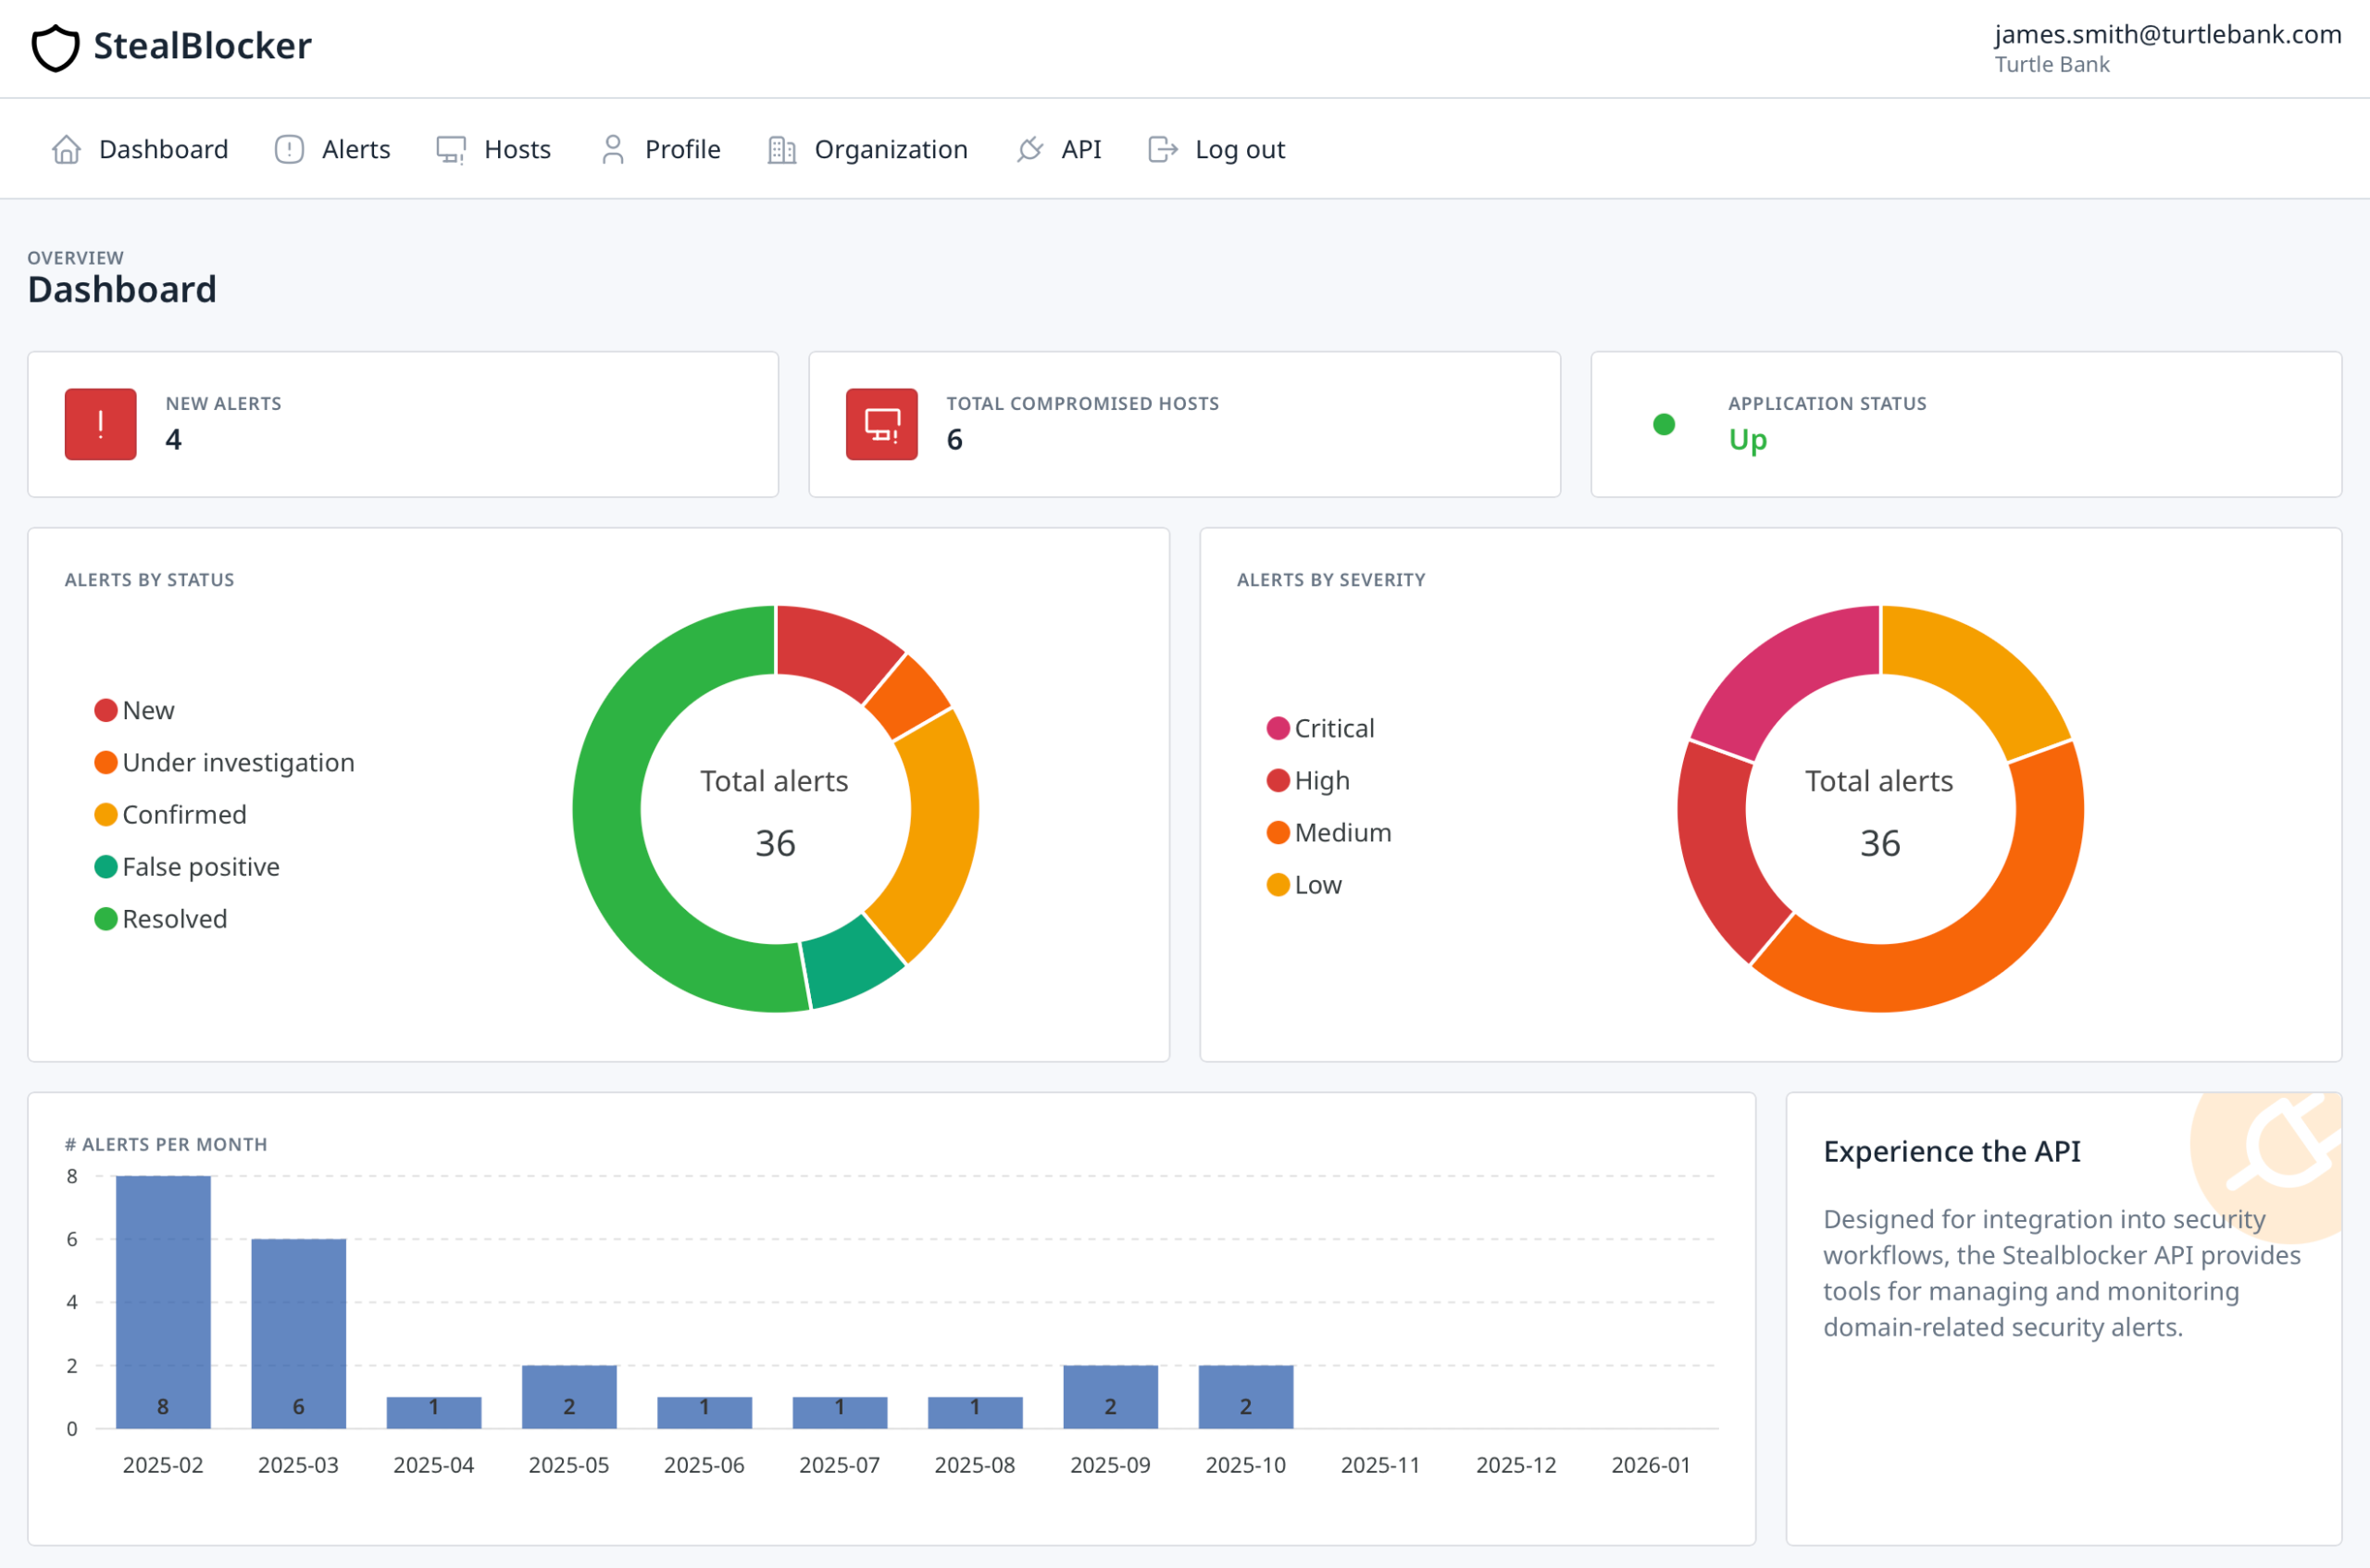The width and height of the screenshot is (2370, 1568).
Task: Click the 2025-02 bar in monthly chart
Action: point(163,1301)
